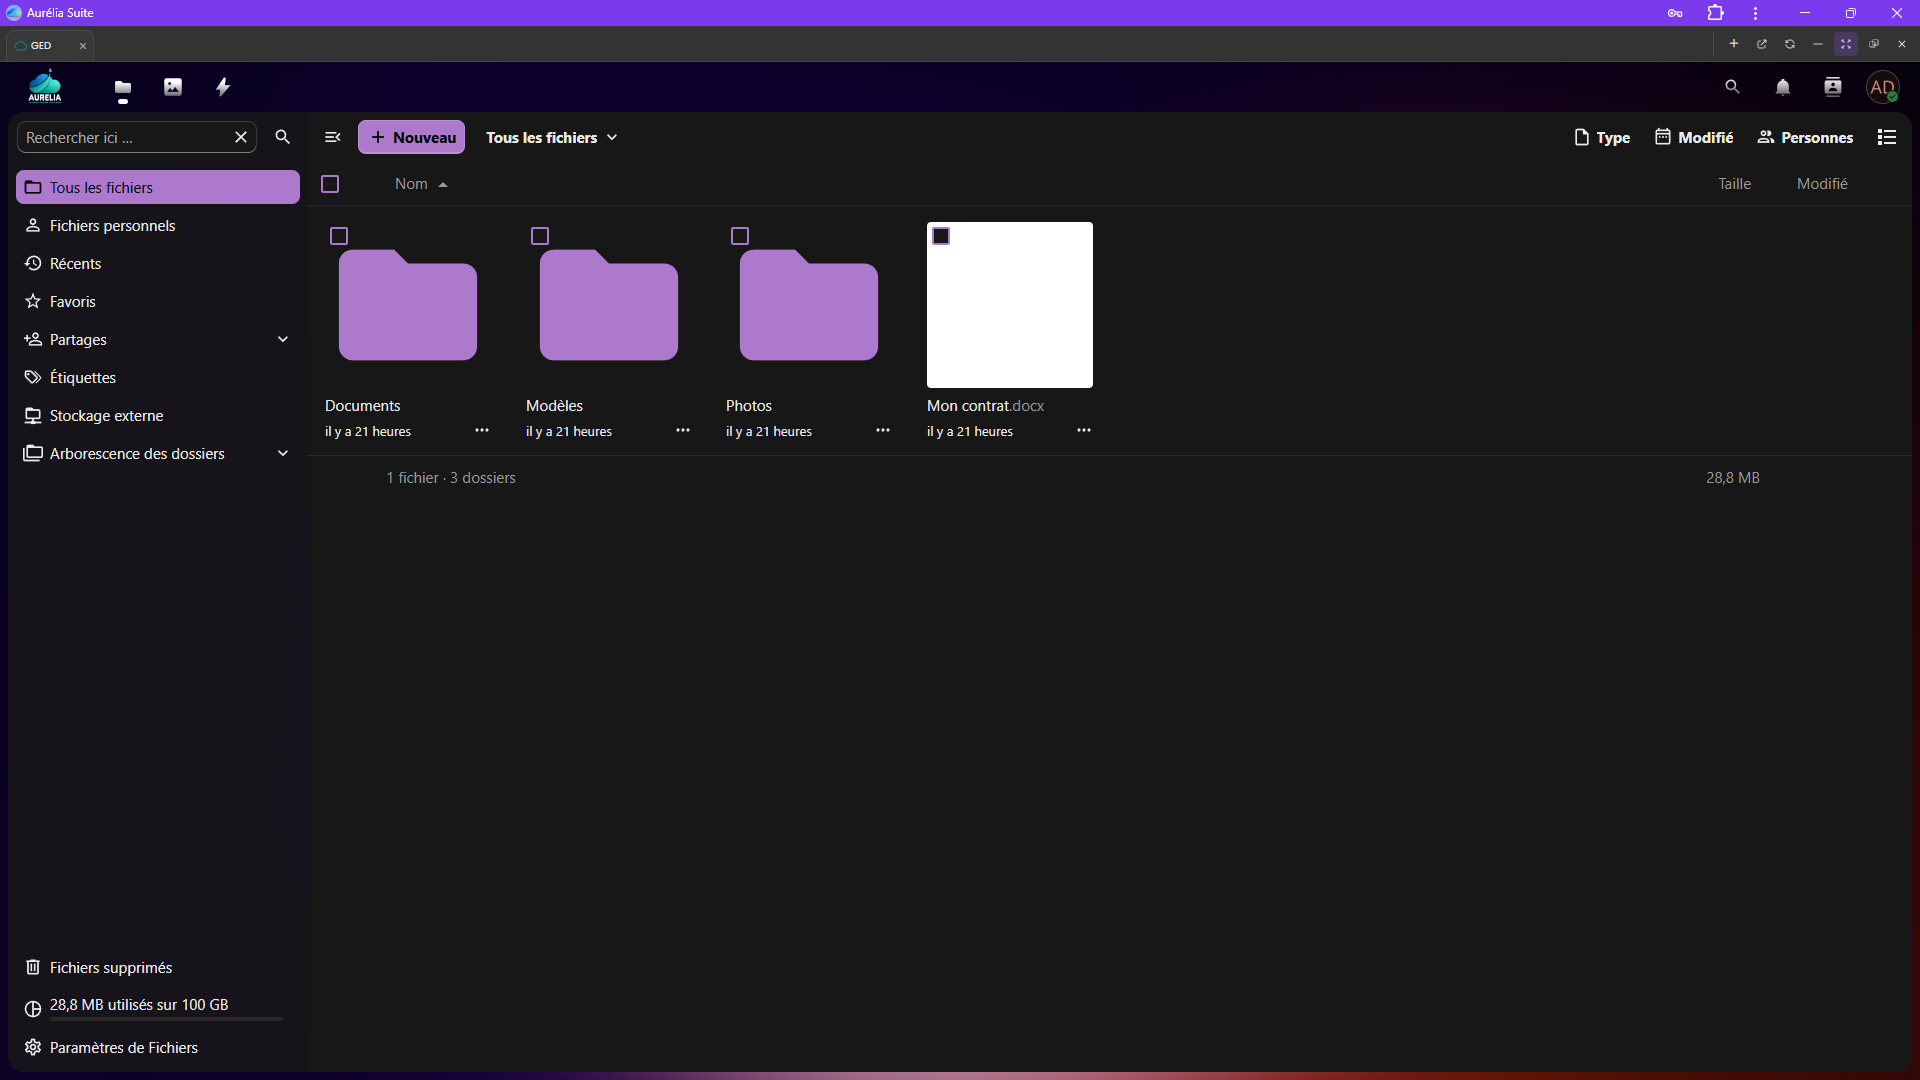Open the Mon contrat.docx preview thumbnail

[x=1010, y=305]
